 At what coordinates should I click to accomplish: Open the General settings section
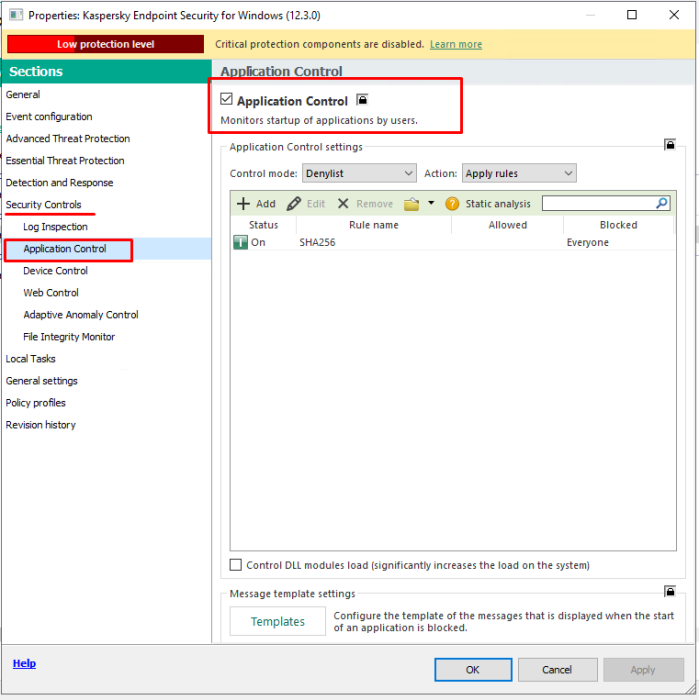pos(42,381)
